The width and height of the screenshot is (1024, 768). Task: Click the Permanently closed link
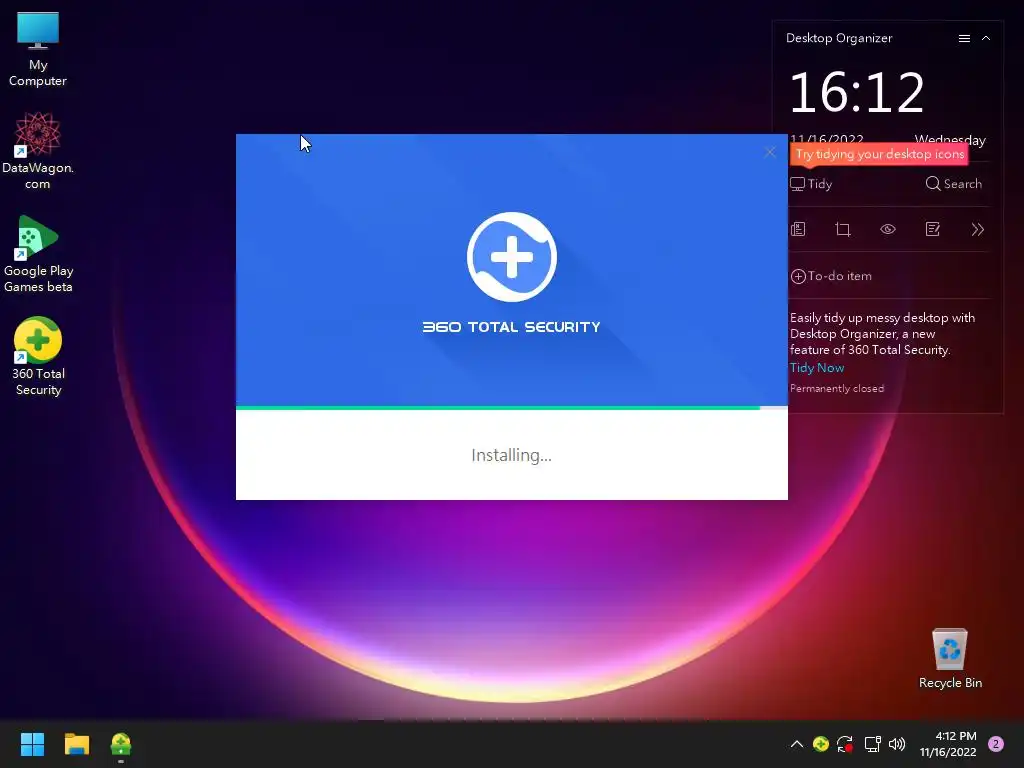pyautogui.click(x=837, y=389)
